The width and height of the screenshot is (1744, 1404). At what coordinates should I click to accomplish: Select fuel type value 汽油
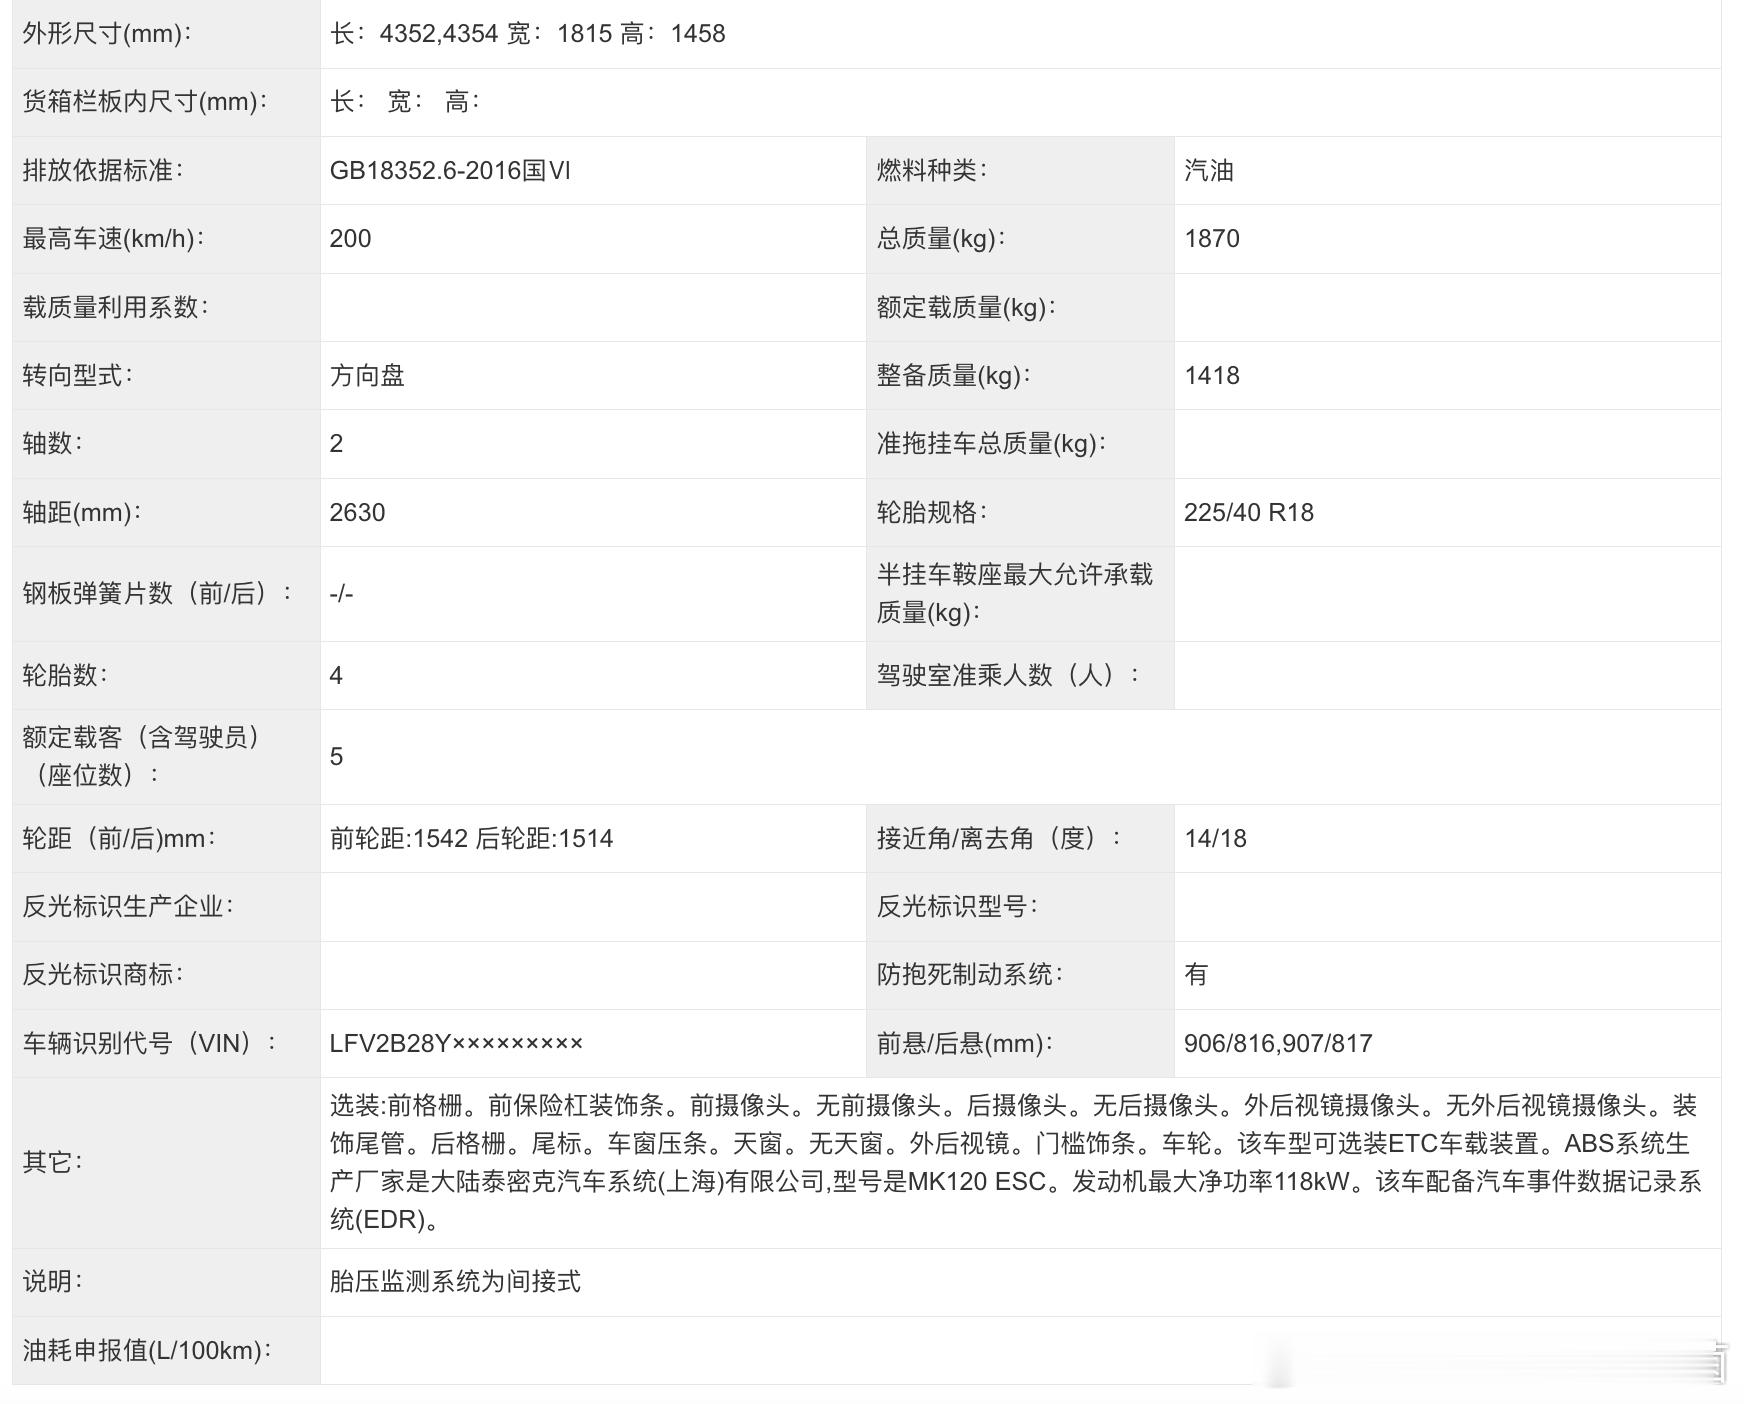pos(1208,171)
